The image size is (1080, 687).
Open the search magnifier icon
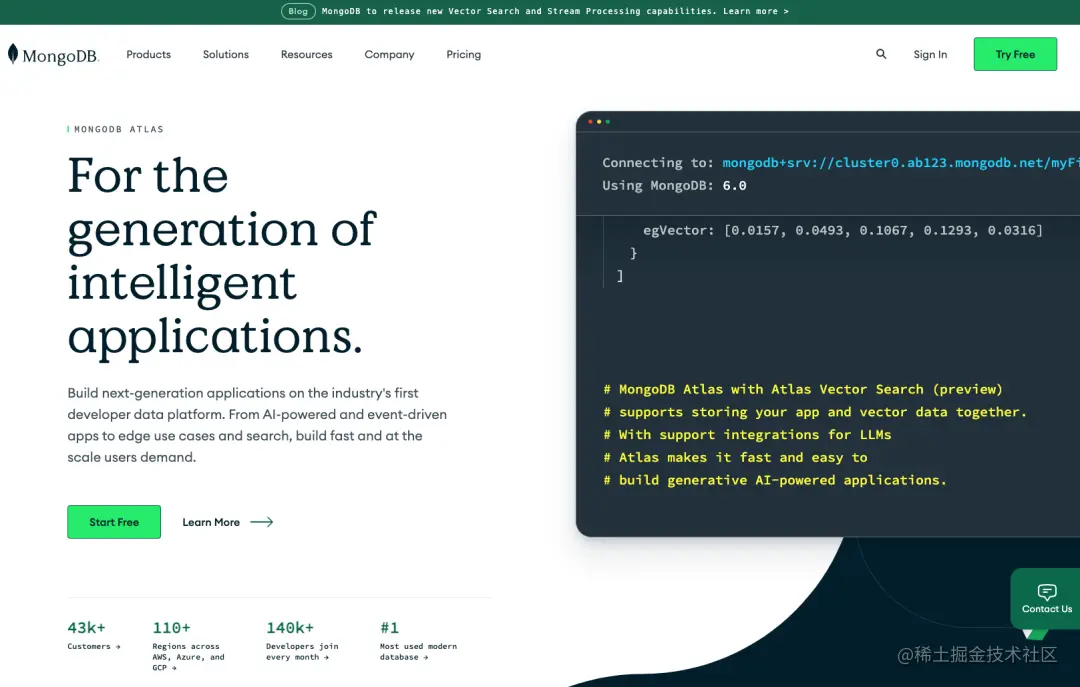[881, 54]
